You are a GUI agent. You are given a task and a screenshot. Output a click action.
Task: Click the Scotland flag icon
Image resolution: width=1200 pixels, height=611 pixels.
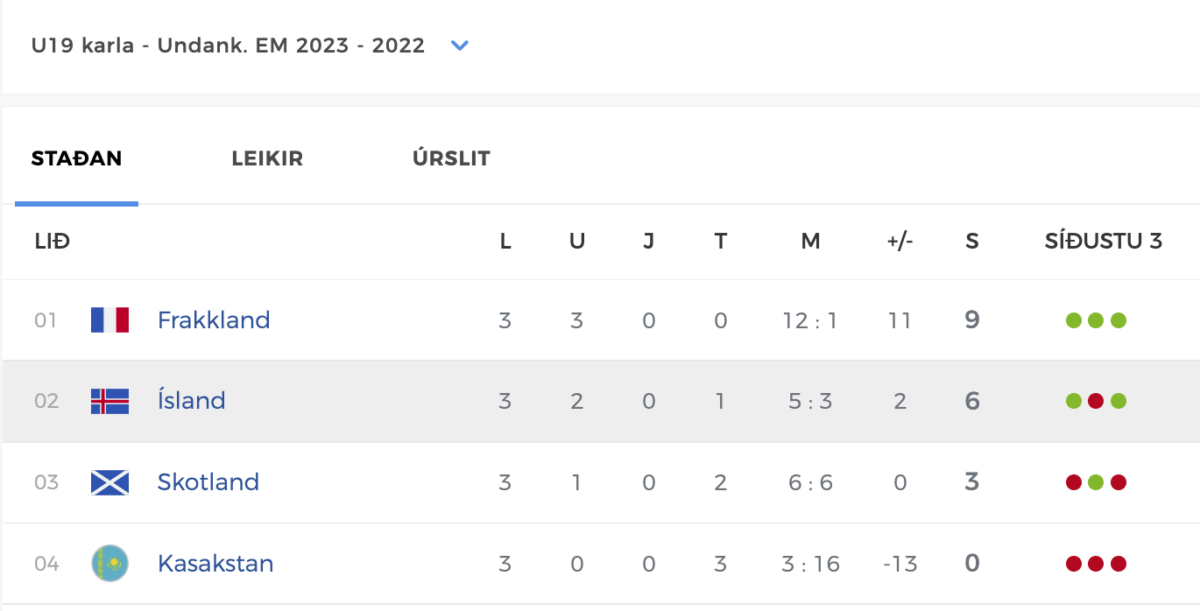(110, 482)
